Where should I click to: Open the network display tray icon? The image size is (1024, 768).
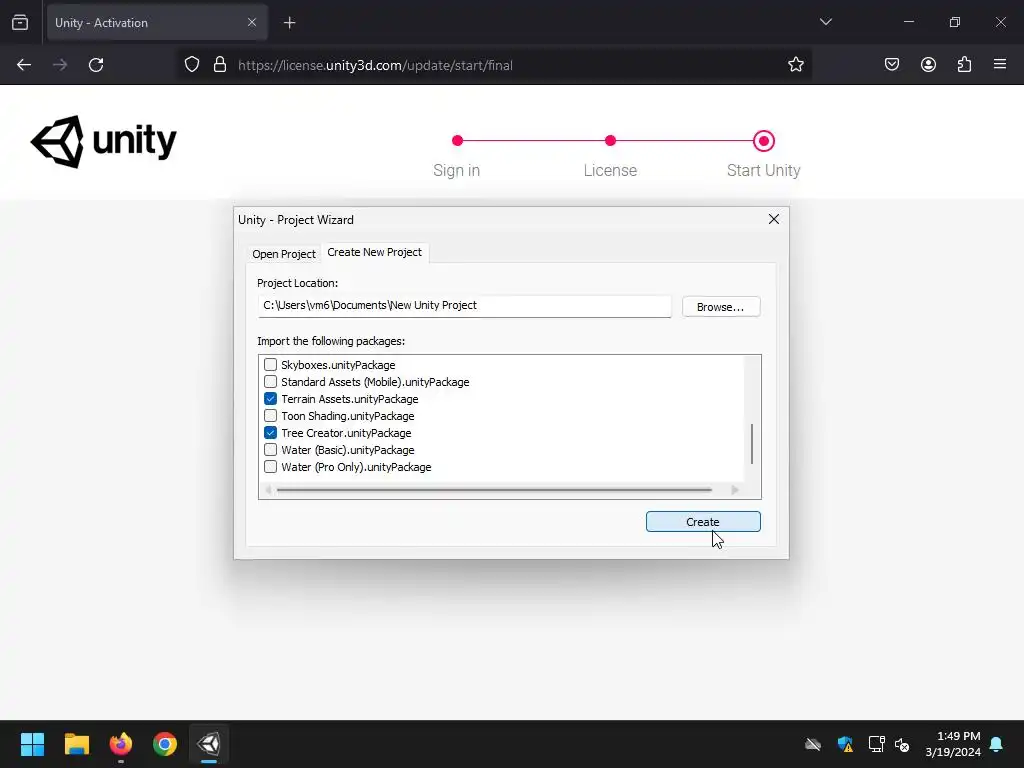pyautogui.click(x=876, y=744)
